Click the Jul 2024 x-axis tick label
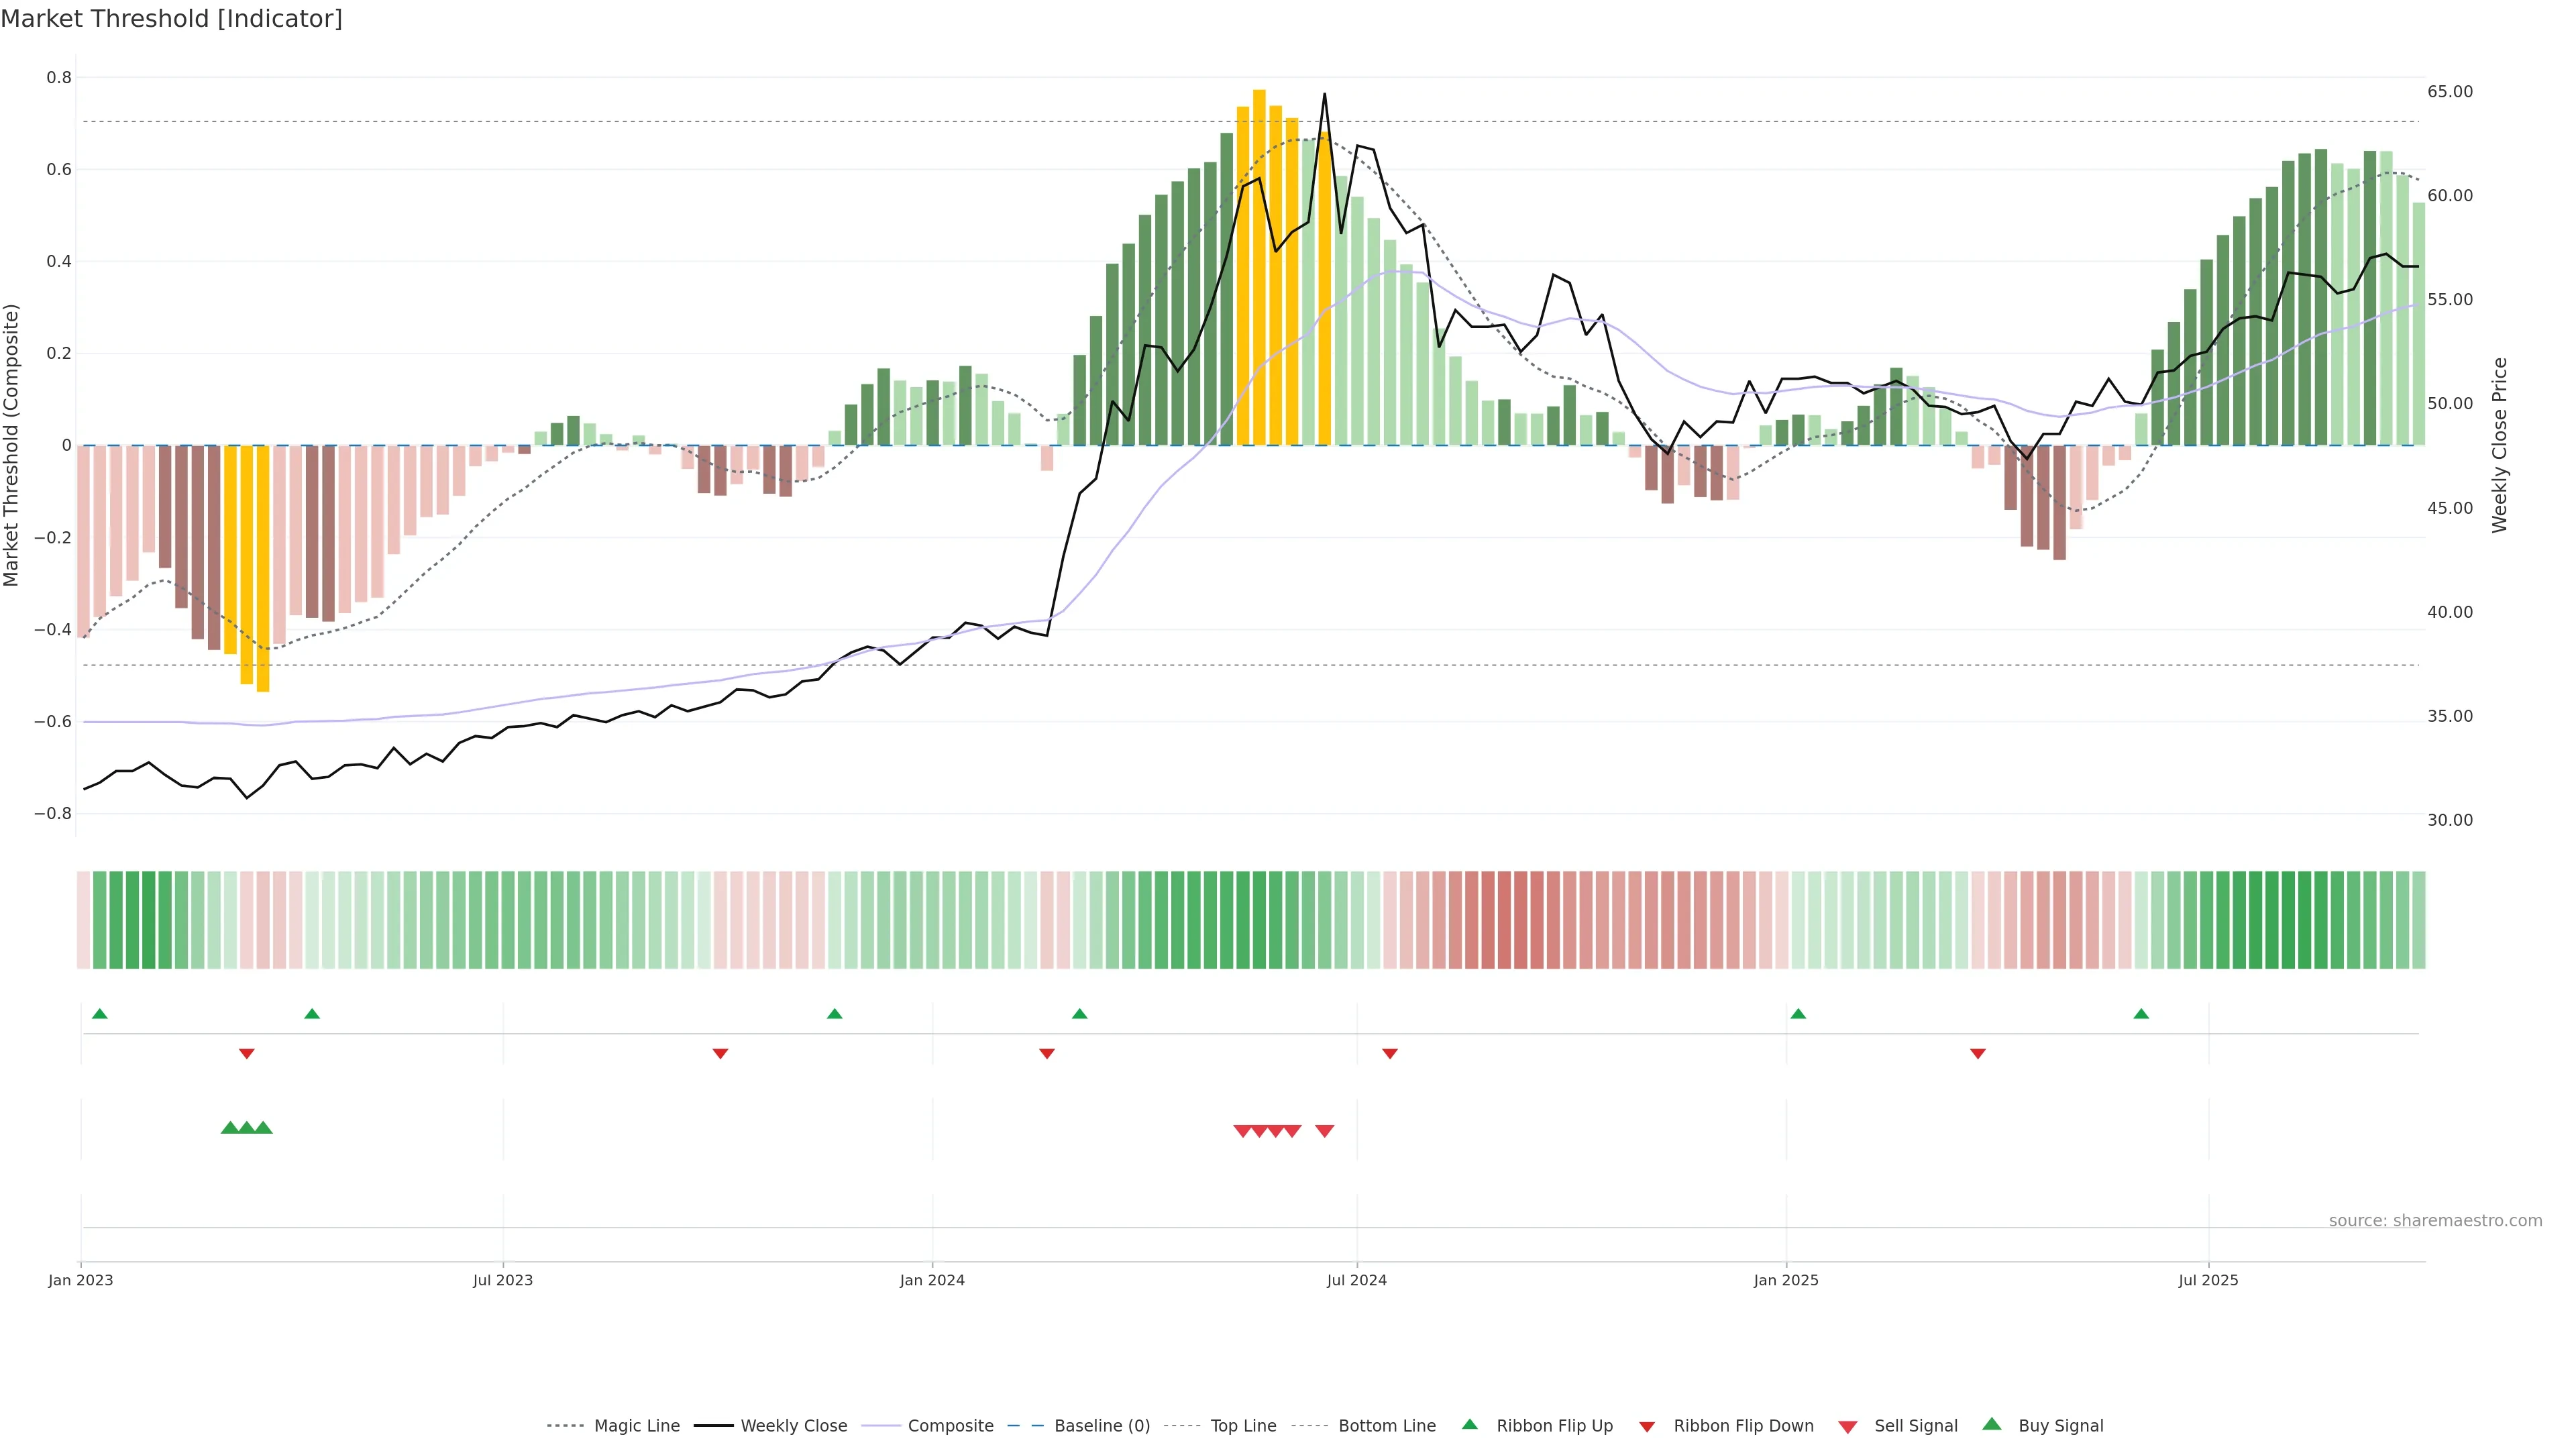 1356,1280
